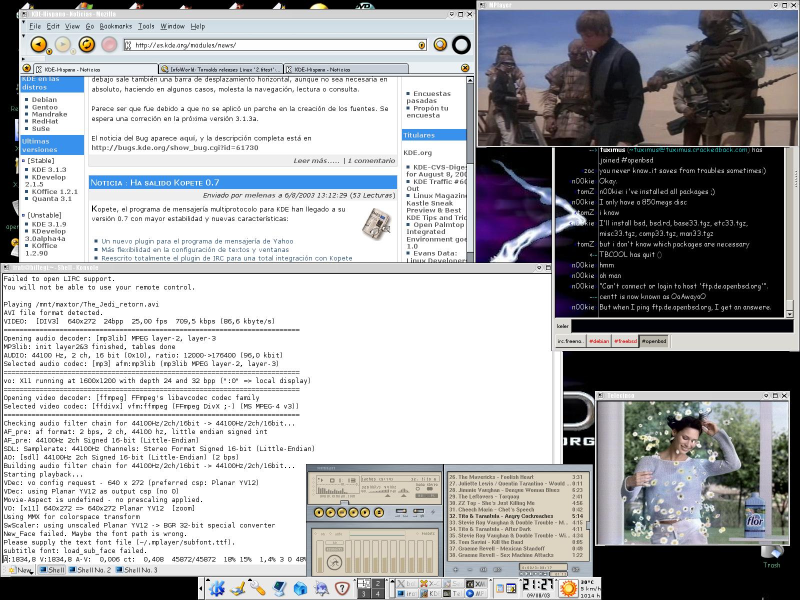The image size is (800, 600).
Task: Open the terminal monitor icon on the panel
Action: point(279,588)
